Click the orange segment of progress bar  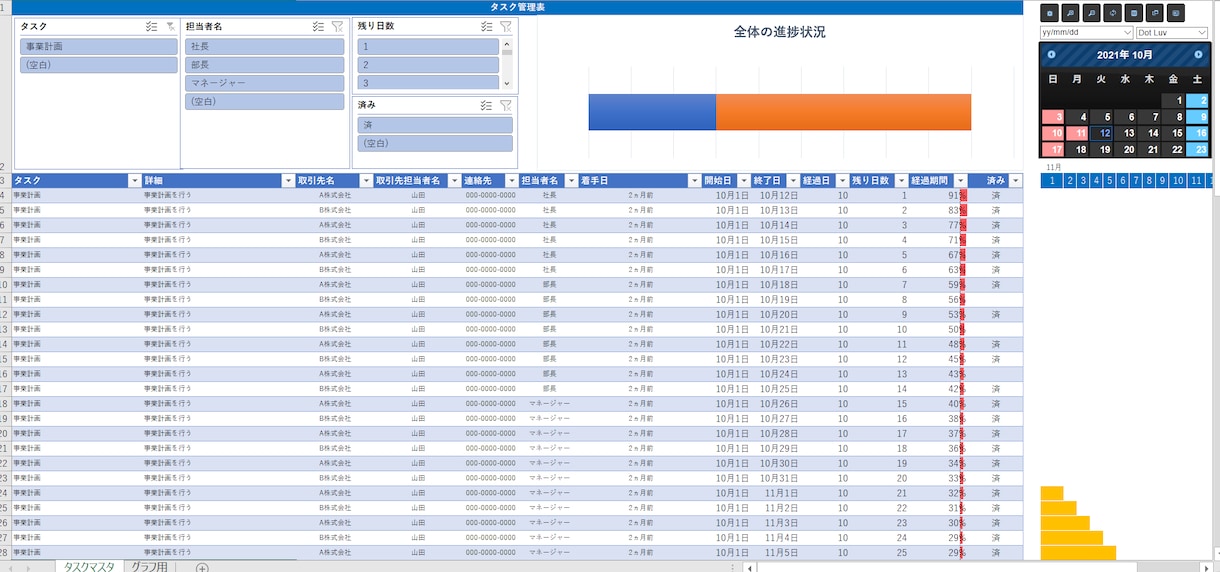[843, 112]
